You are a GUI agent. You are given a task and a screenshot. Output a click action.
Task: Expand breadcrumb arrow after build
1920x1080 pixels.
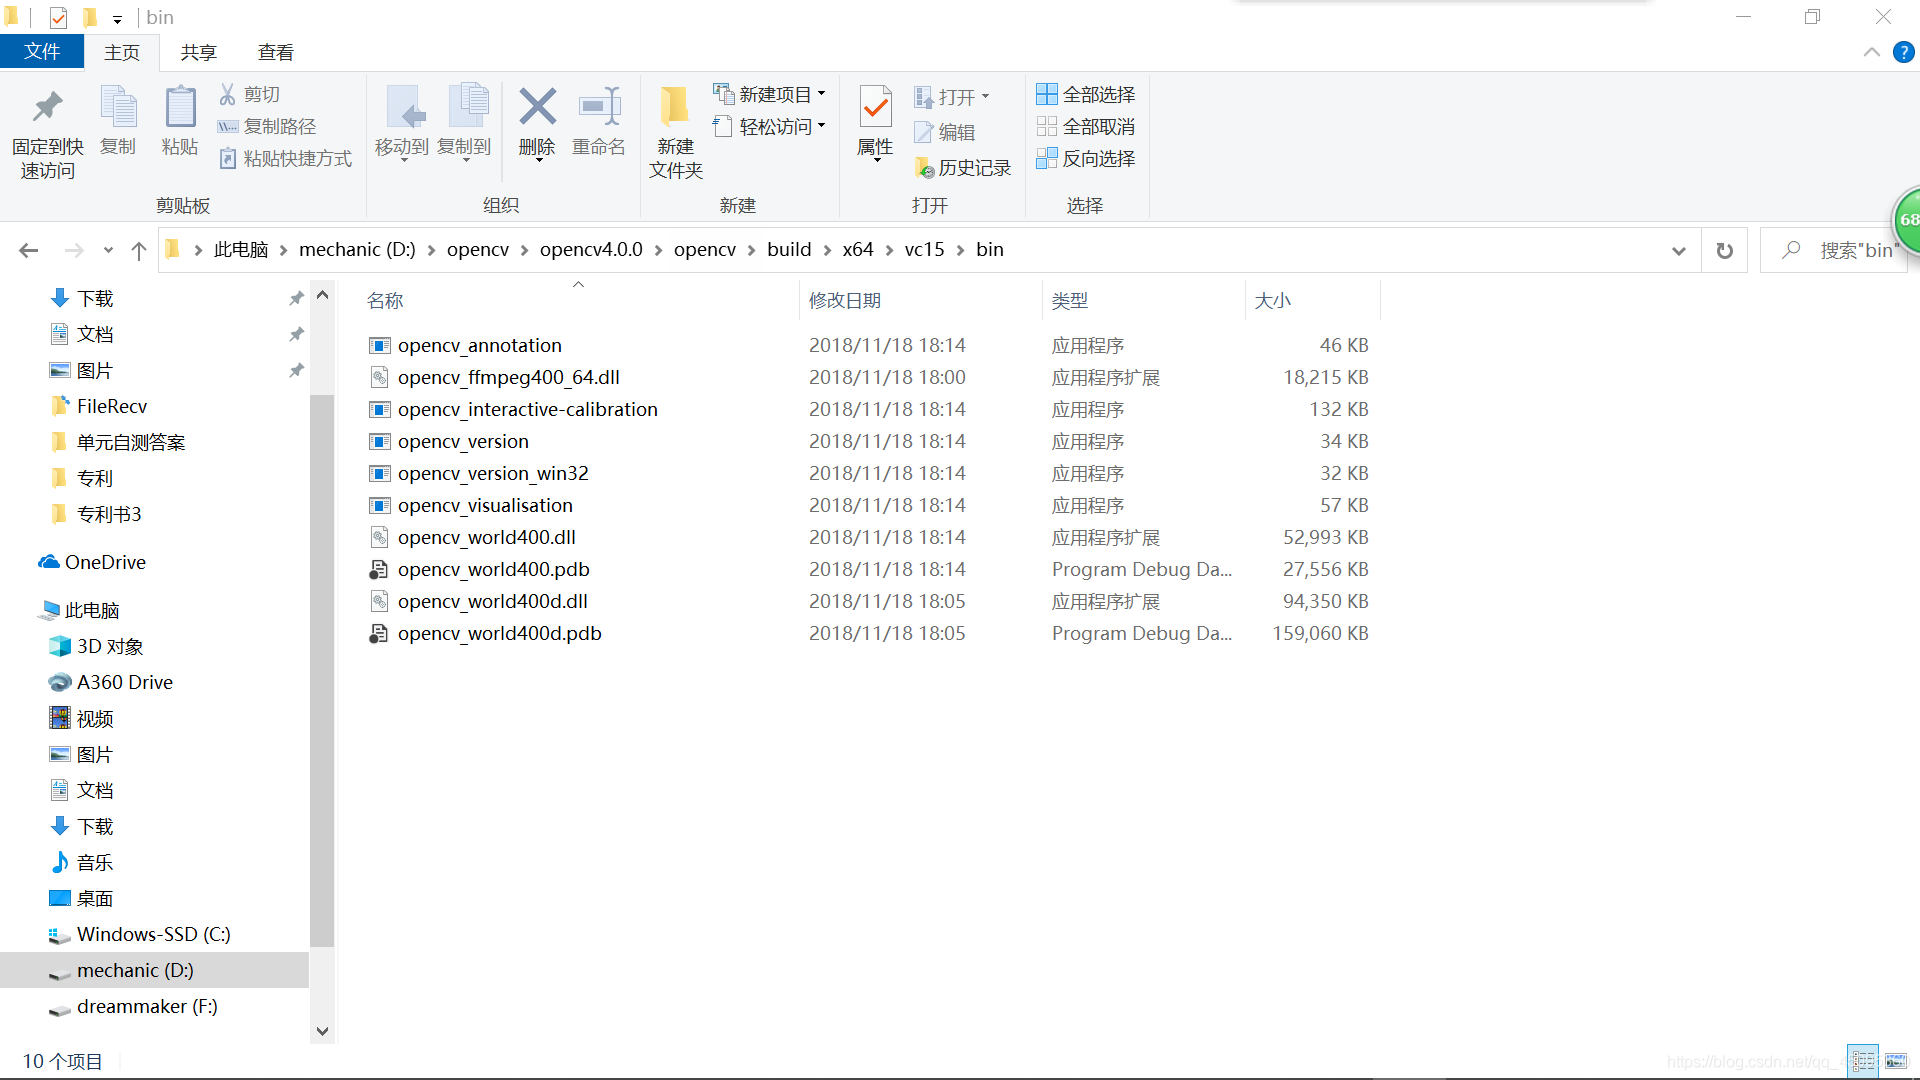[x=827, y=250]
